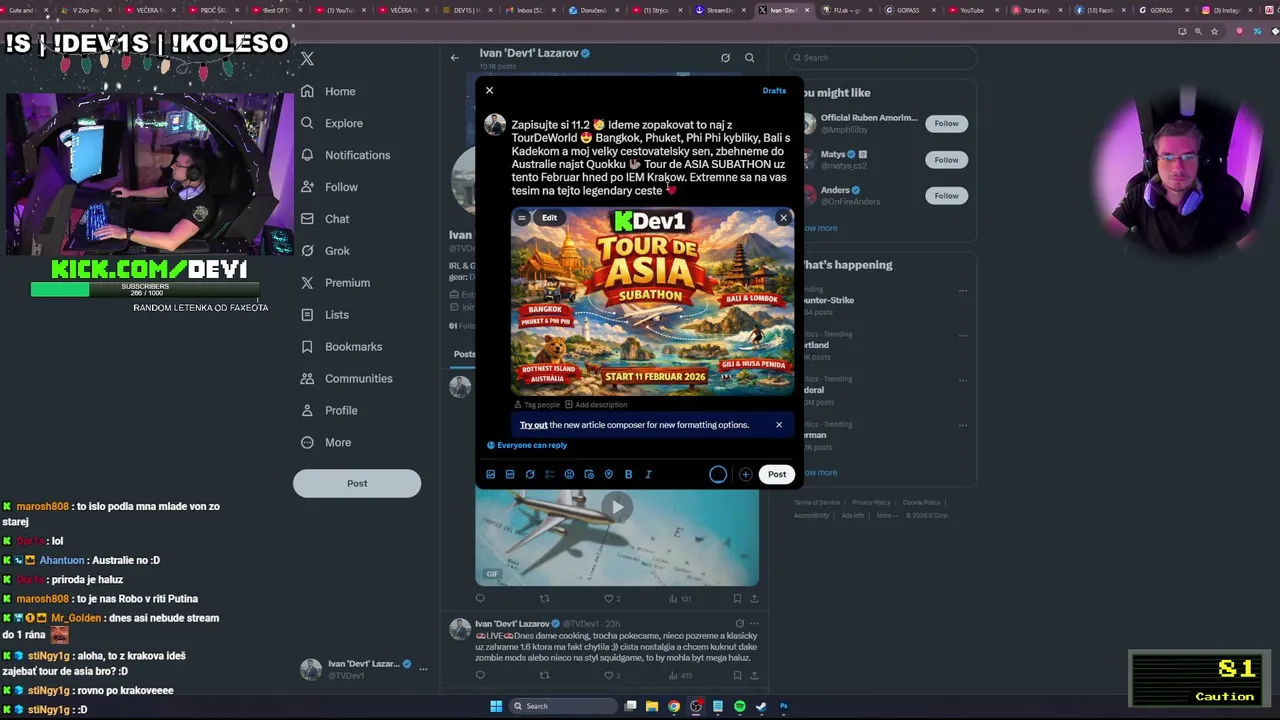The height and width of the screenshot is (720, 1280).
Task: Click into the post text area
Action: (651, 158)
